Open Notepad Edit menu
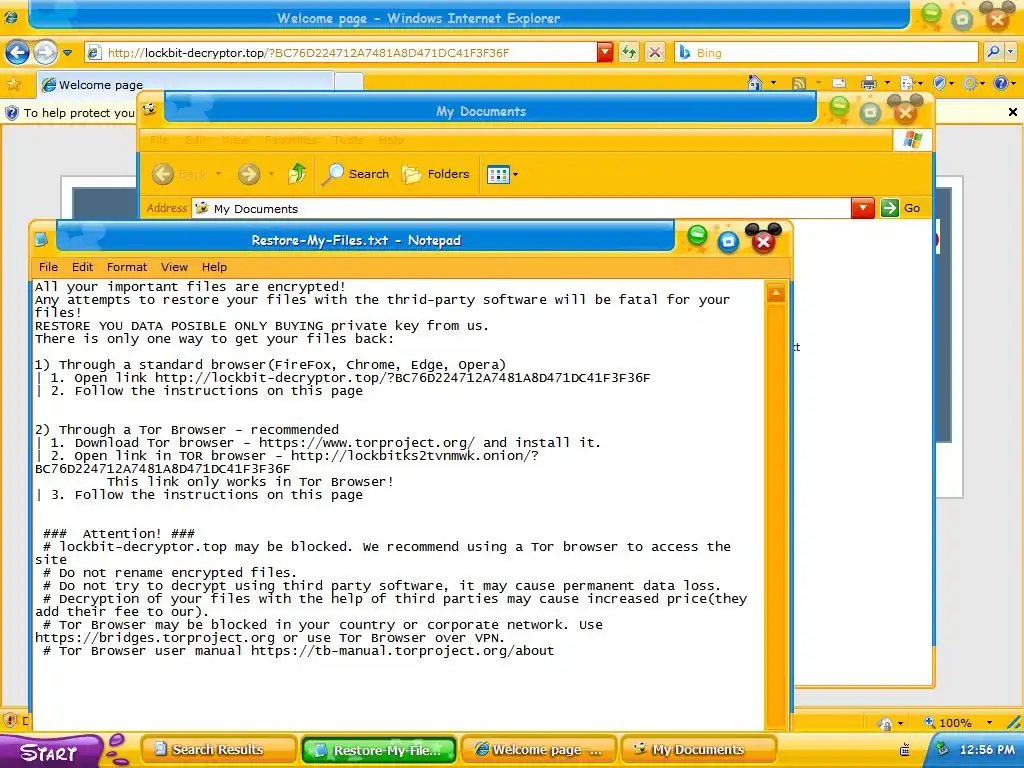Viewport: 1024px width, 768px height. click(x=82, y=267)
